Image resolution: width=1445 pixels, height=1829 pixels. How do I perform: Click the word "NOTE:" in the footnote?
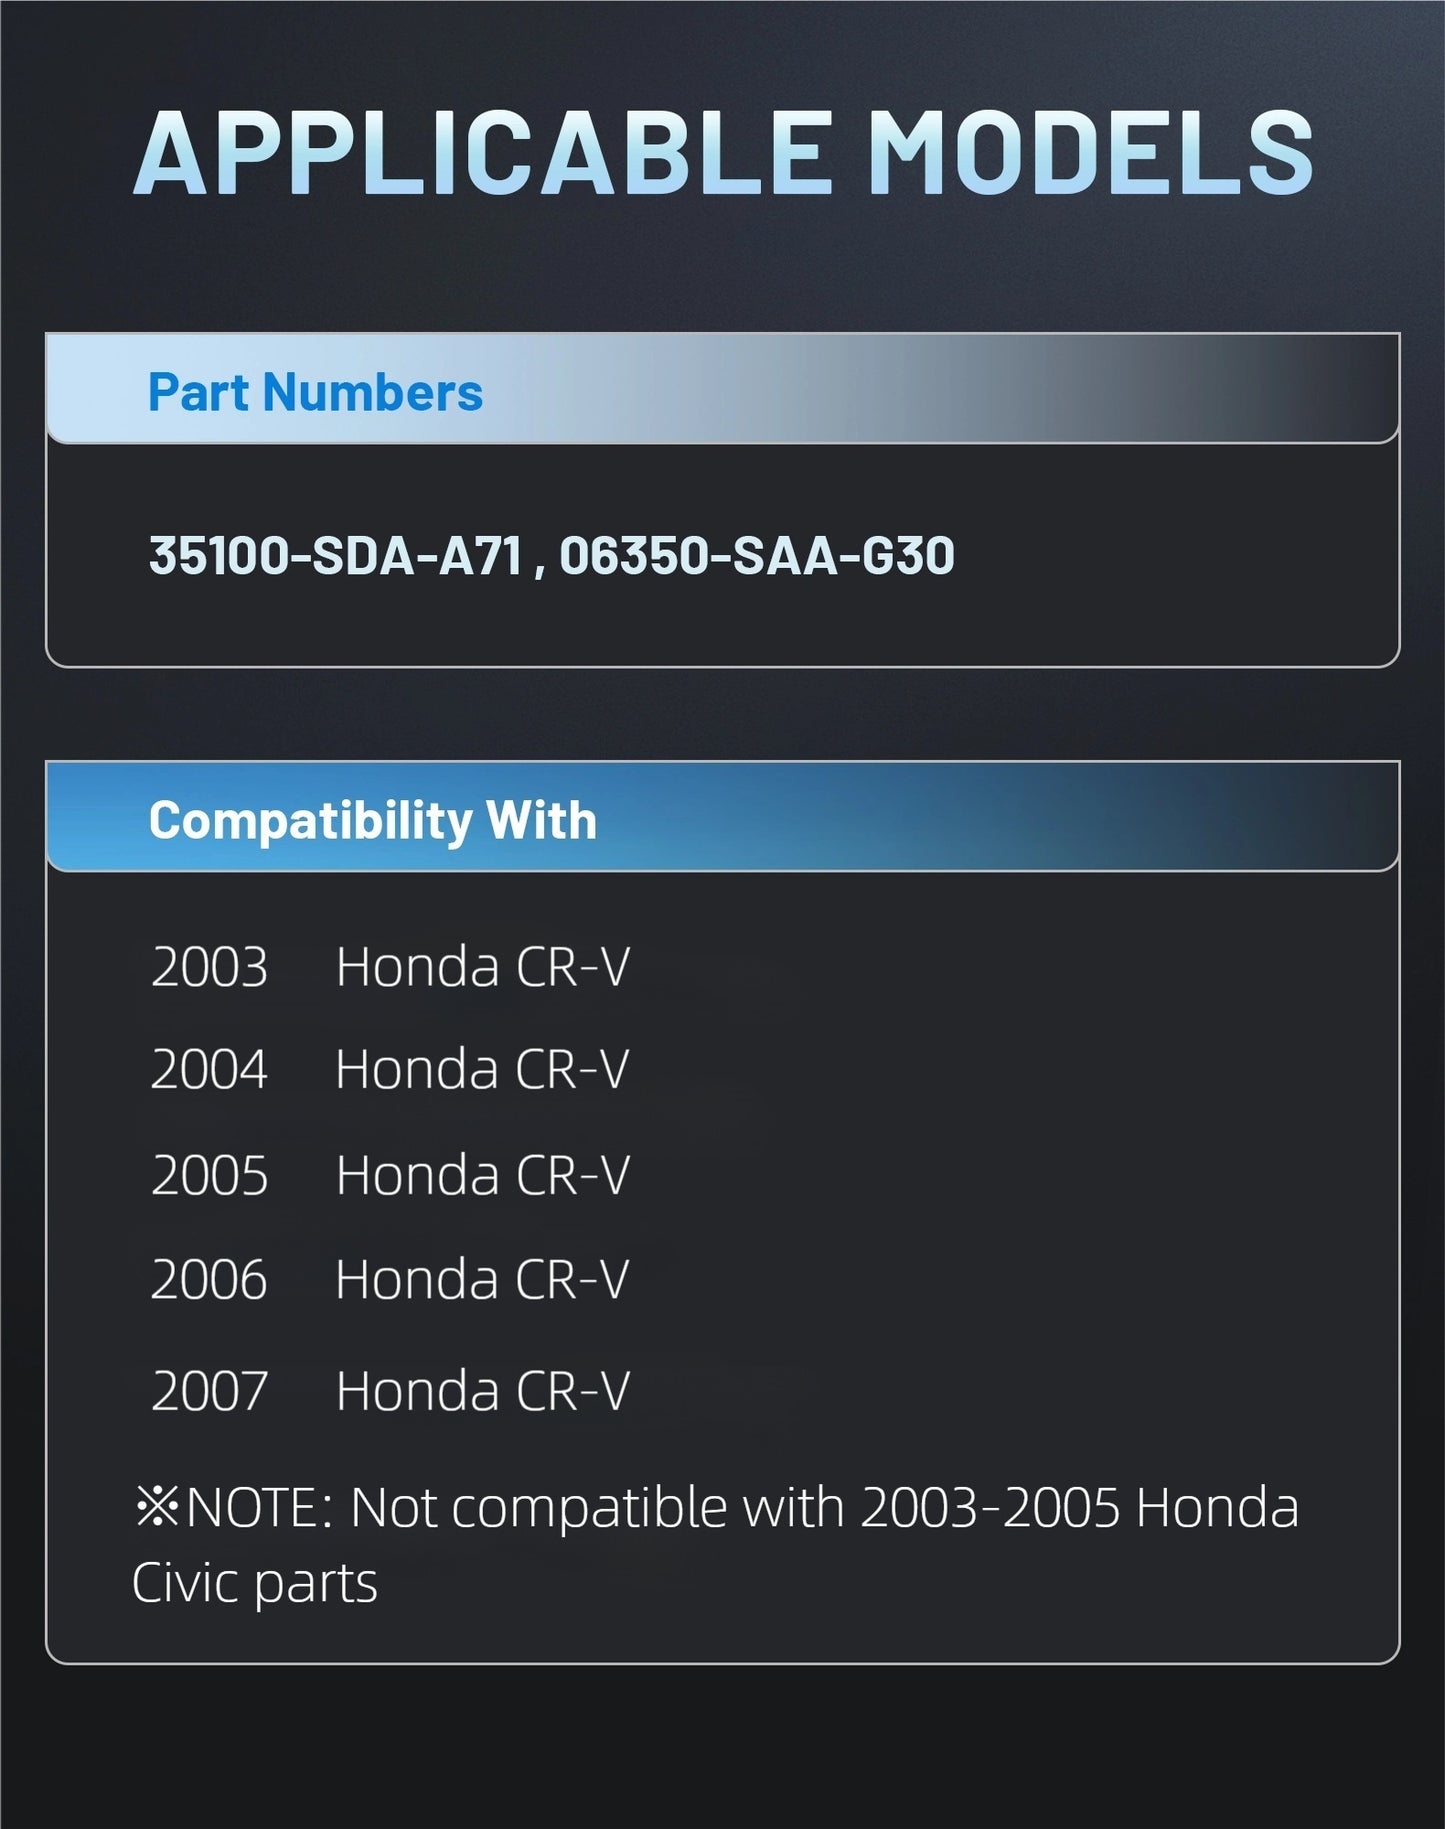pos(260,1508)
